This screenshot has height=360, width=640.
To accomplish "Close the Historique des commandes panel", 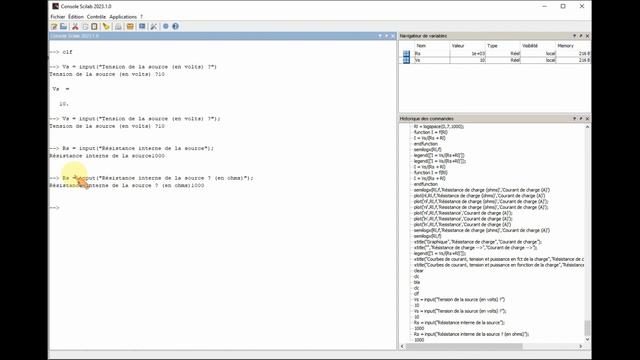I will click(587, 118).
